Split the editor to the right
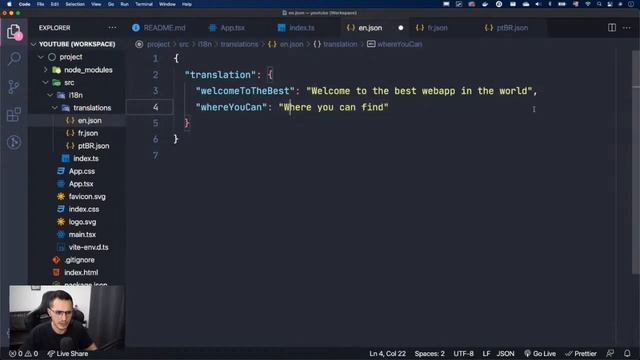The height and width of the screenshot is (360, 640). pyautogui.click(x=611, y=28)
